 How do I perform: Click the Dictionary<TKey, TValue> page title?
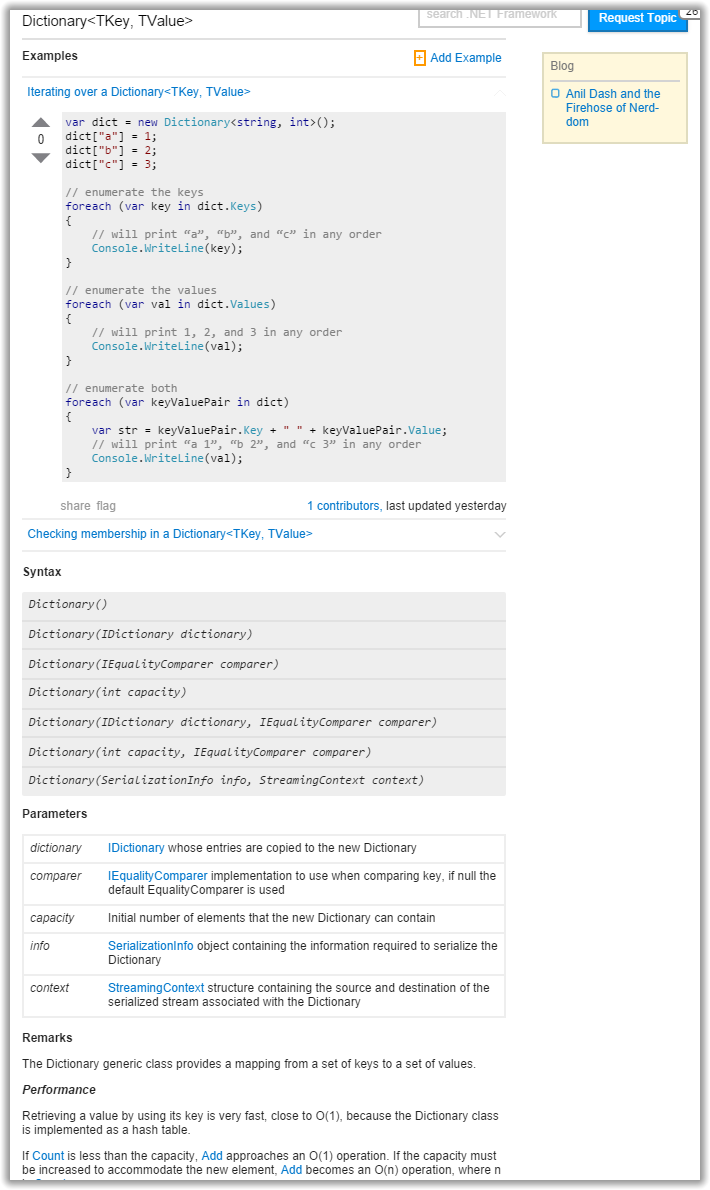coord(107,21)
